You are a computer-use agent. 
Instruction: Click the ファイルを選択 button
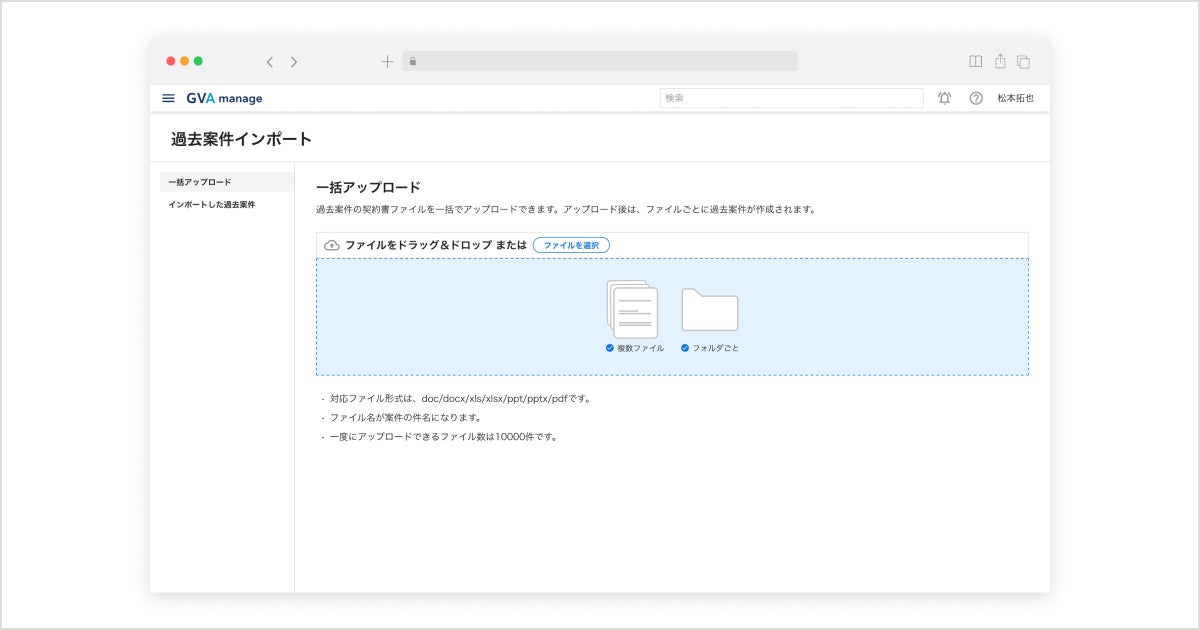[x=571, y=245]
